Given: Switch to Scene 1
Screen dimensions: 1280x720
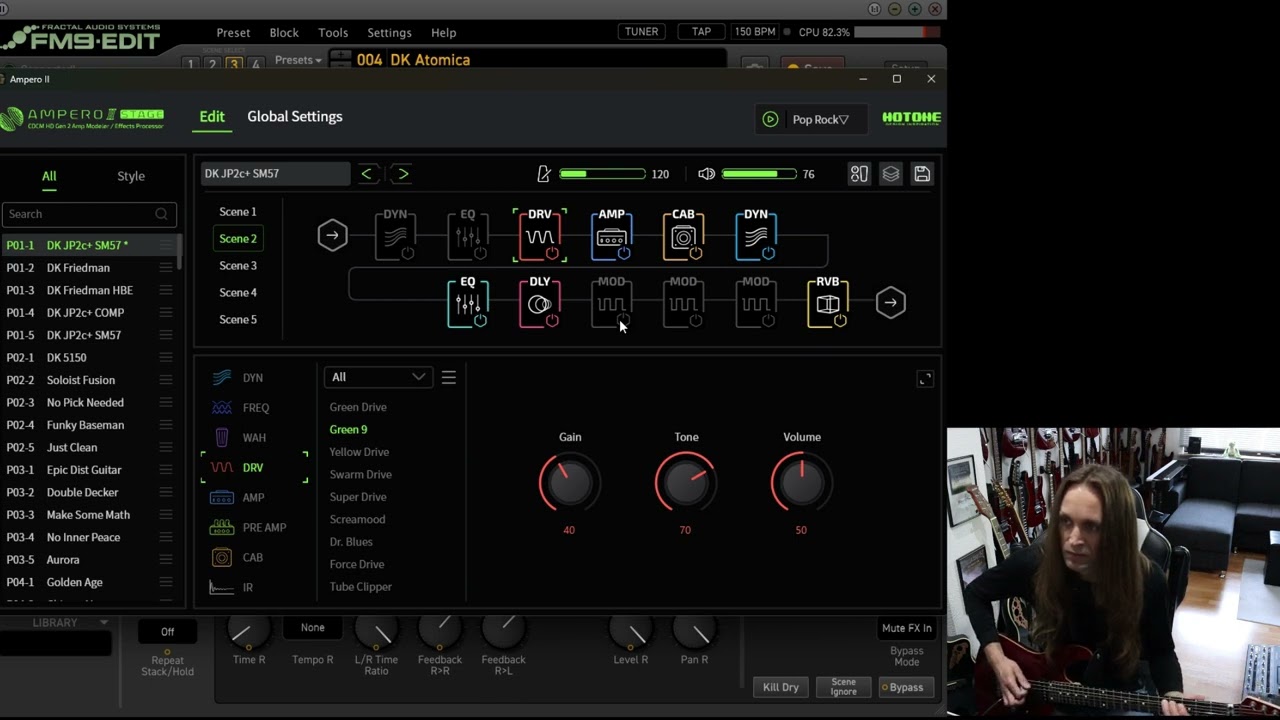Looking at the screenshot, I should [238, 212].
